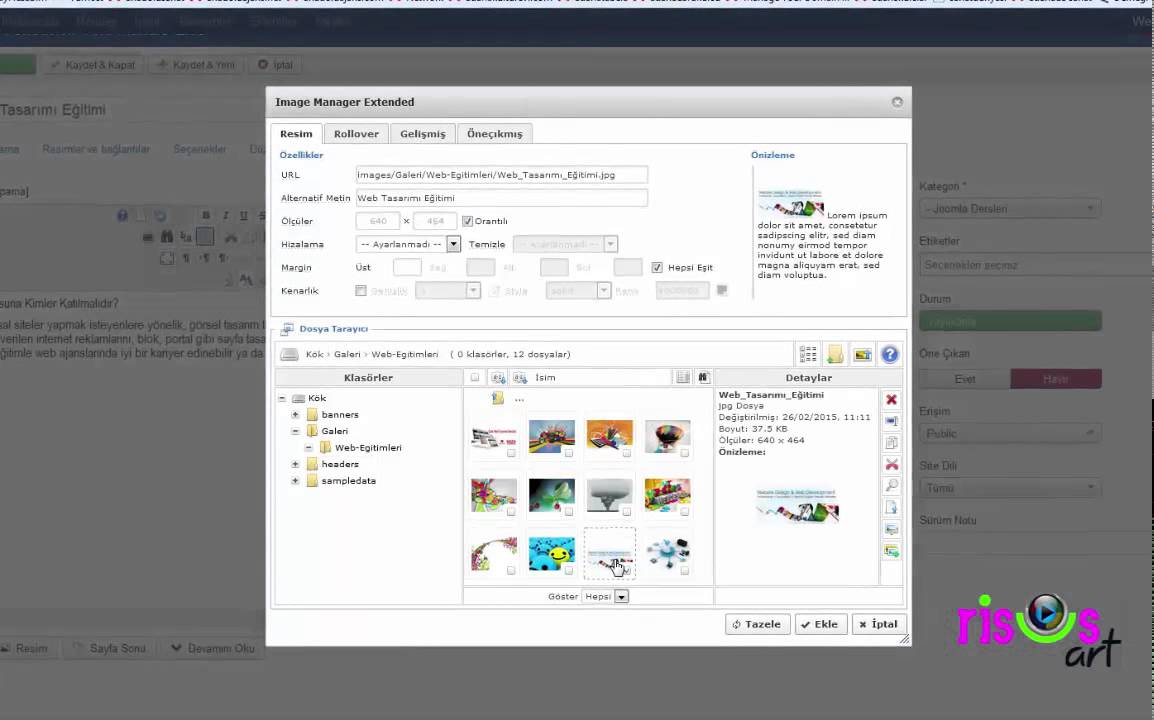Click the dialog İptal button

[x=879, y=624]
